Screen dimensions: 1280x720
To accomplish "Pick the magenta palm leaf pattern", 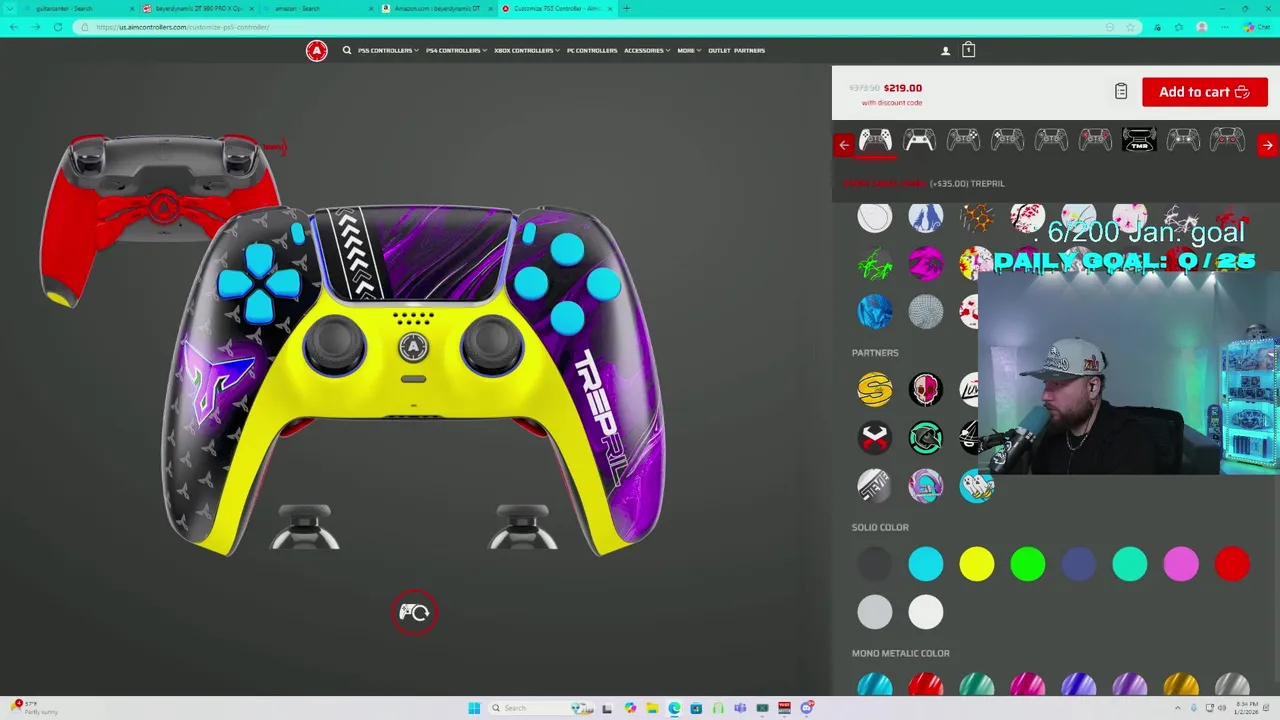I will point(925,264).
